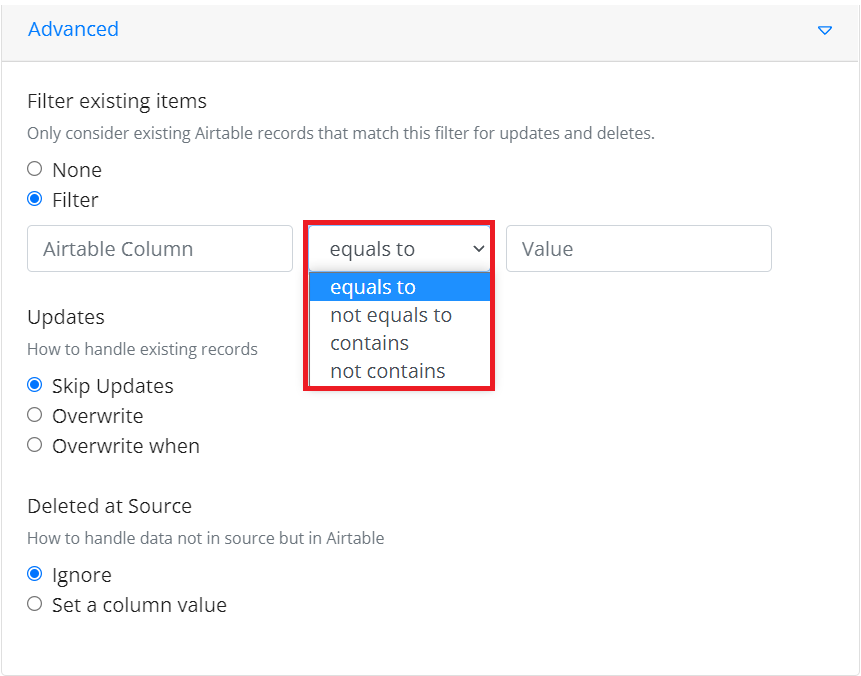This screenshot has width=861, height=676.
Task: Click the dropdown chevron arrow icon
Action: 479,249
